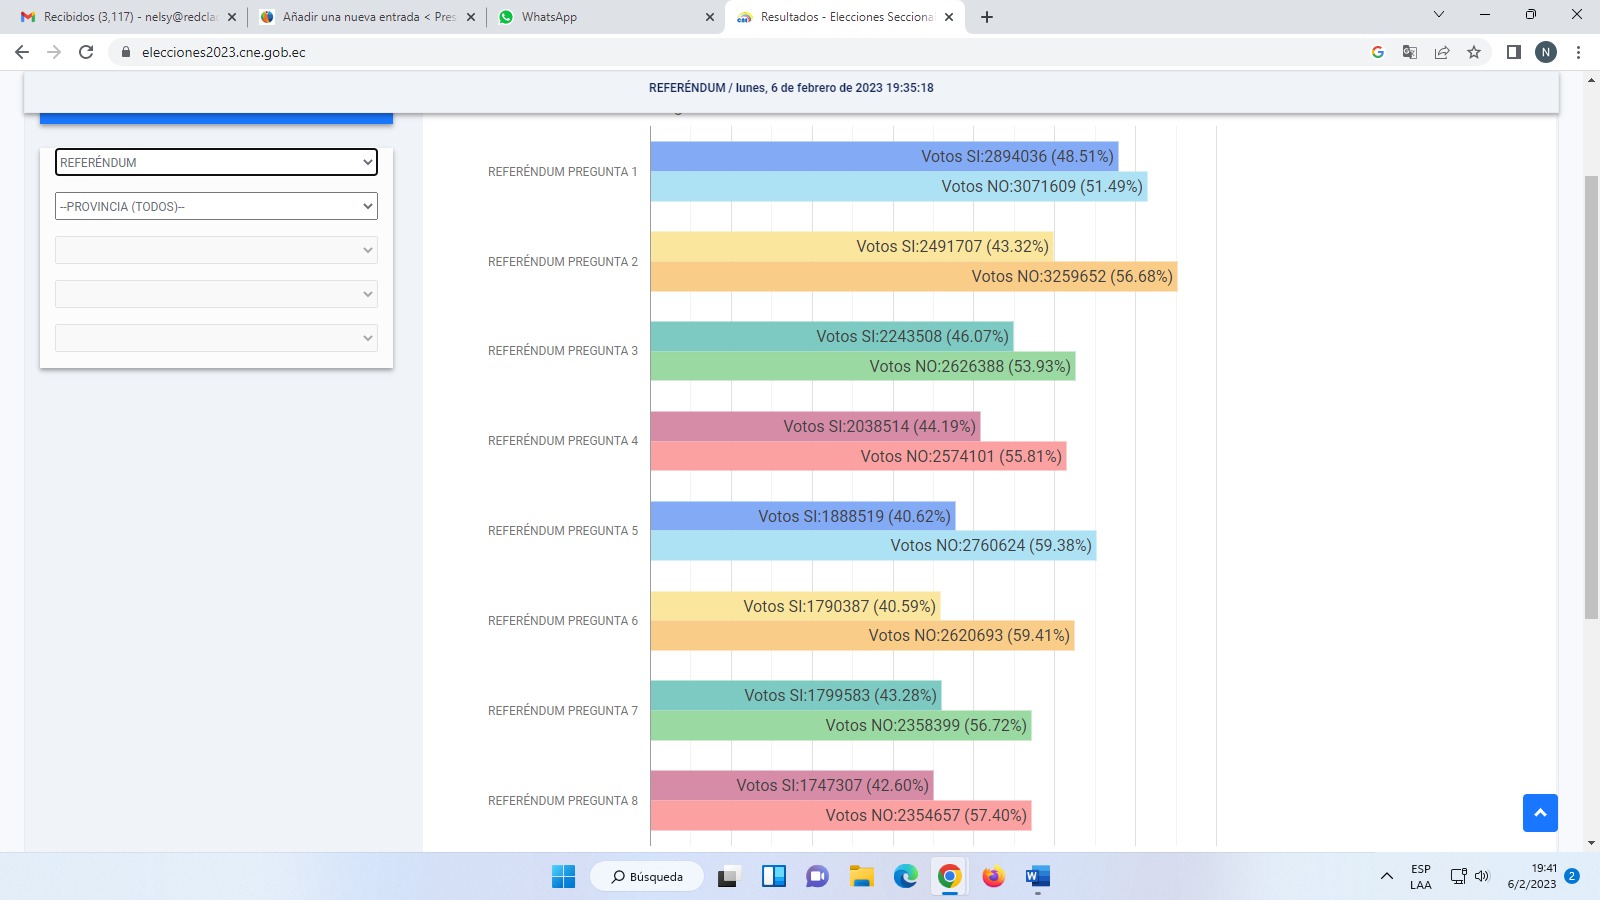The height and width of the screenshot is (900, 1600).
Task: Open a new browser tab
Action: click(987, 17)
